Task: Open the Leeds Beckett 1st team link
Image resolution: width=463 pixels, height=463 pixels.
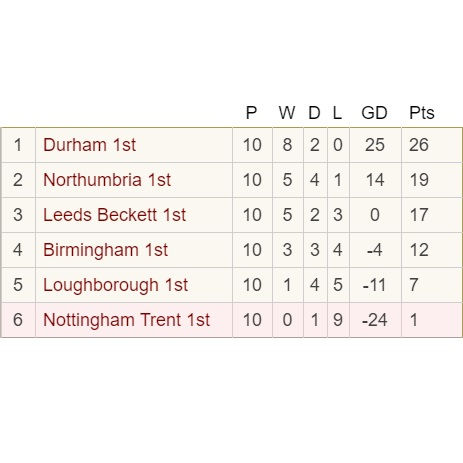Action: (x=114, y=215)
